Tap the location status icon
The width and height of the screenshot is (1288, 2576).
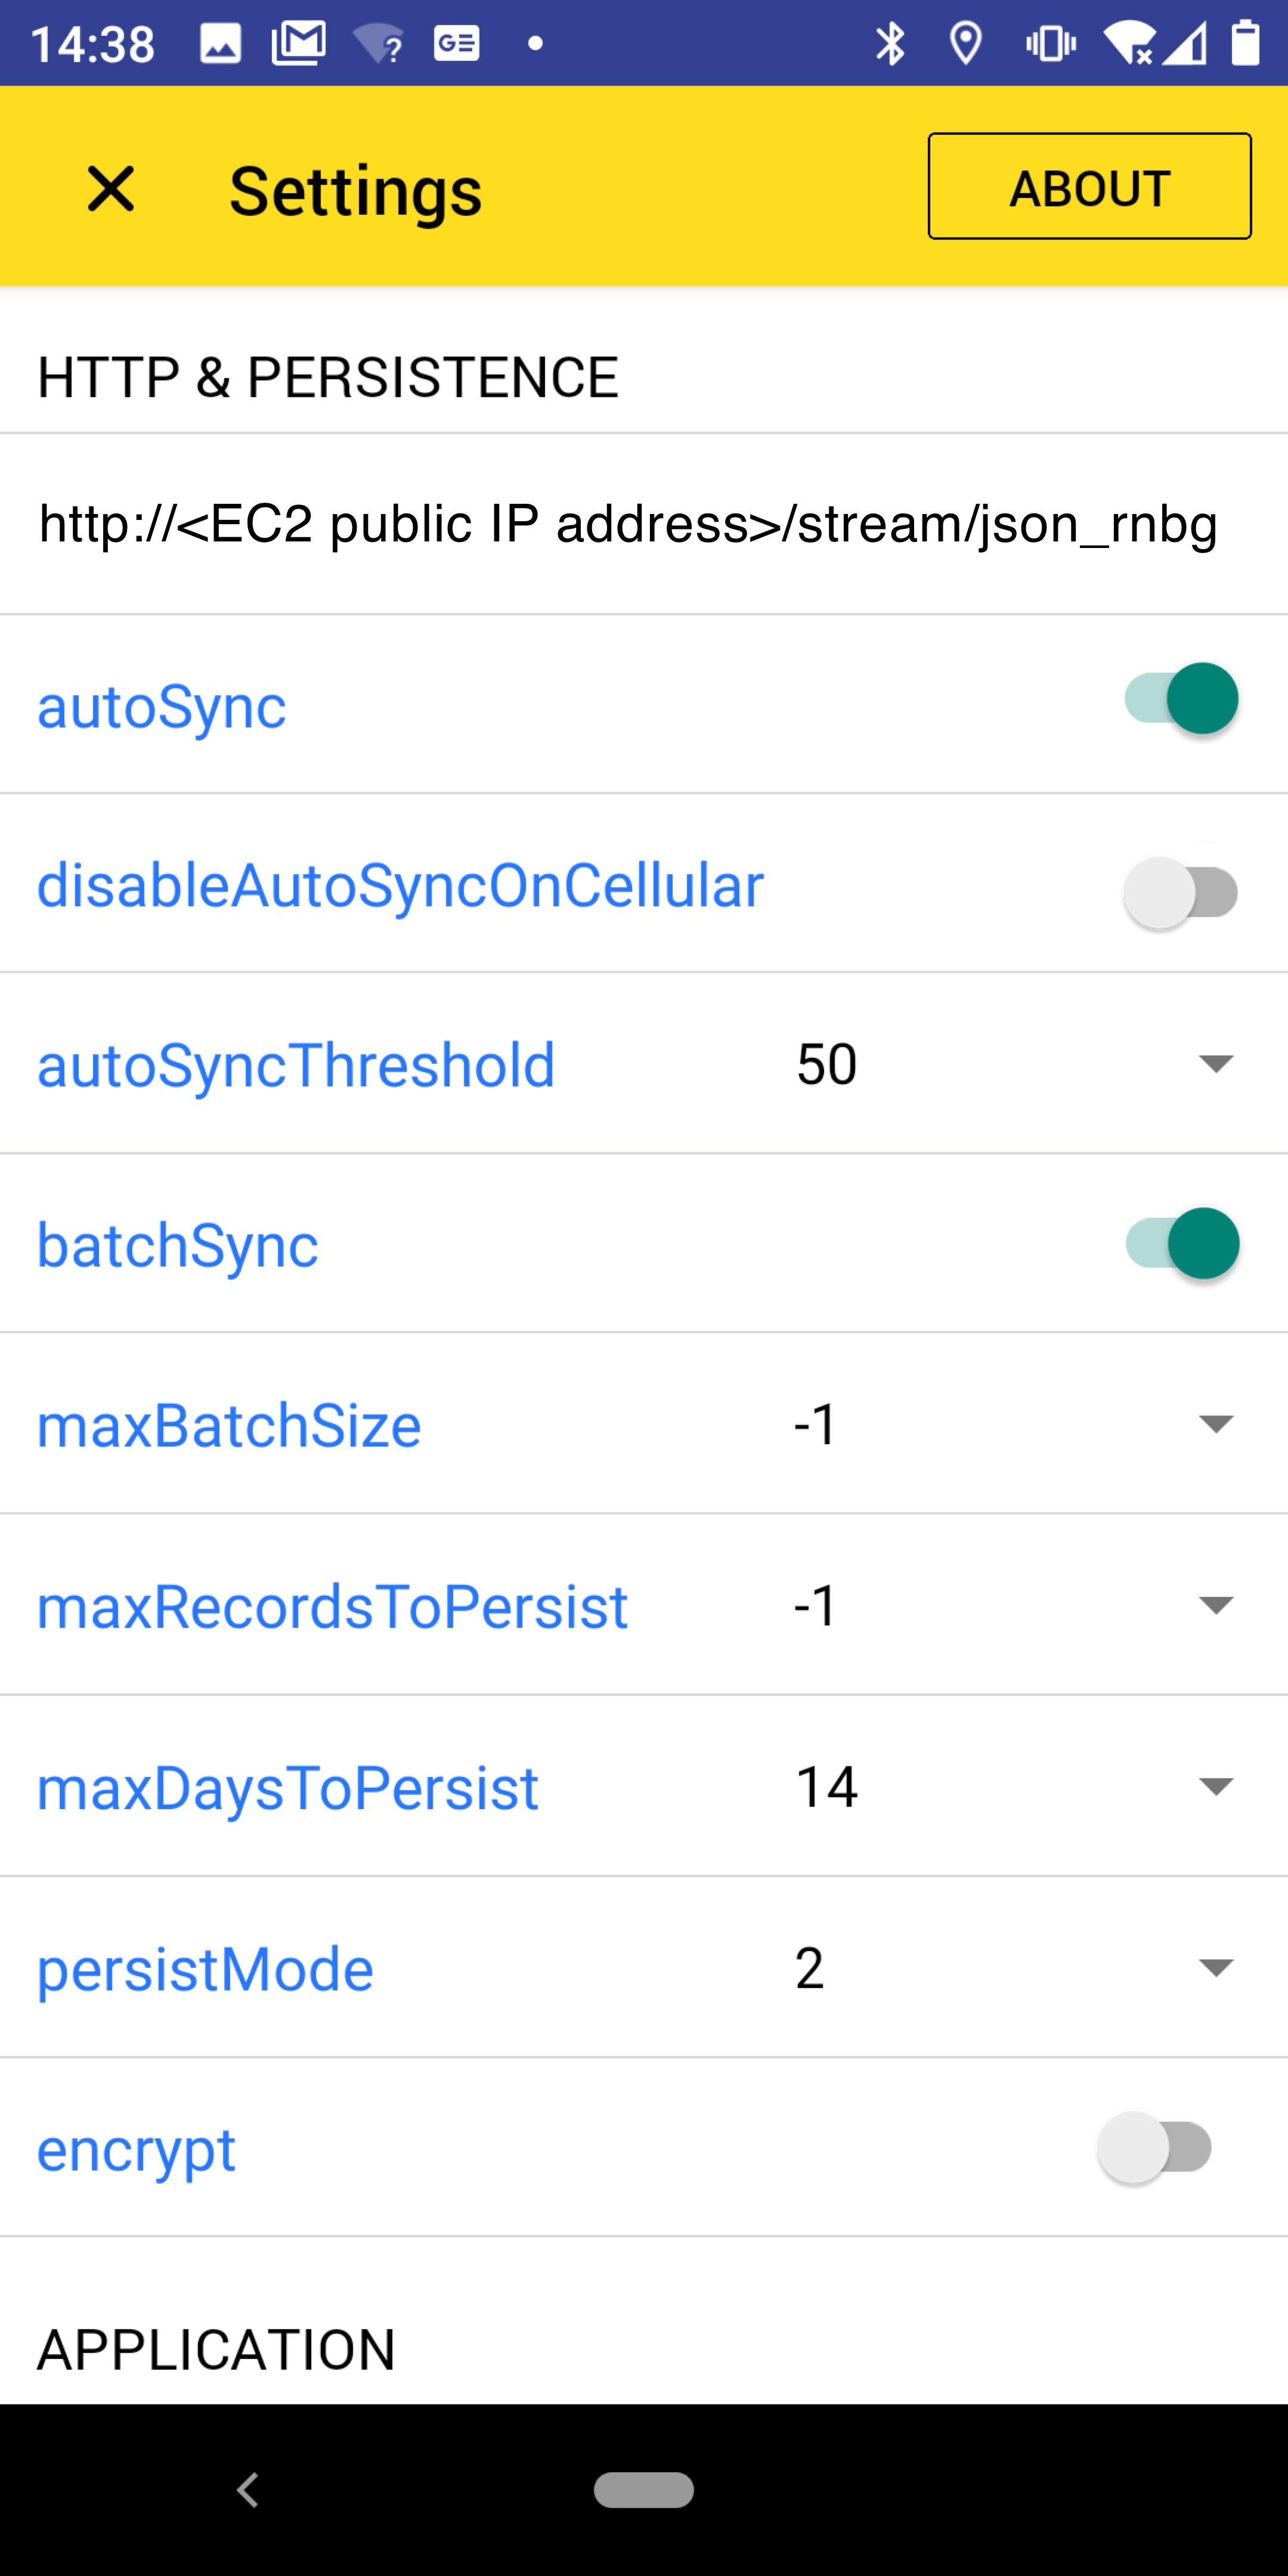965,42
